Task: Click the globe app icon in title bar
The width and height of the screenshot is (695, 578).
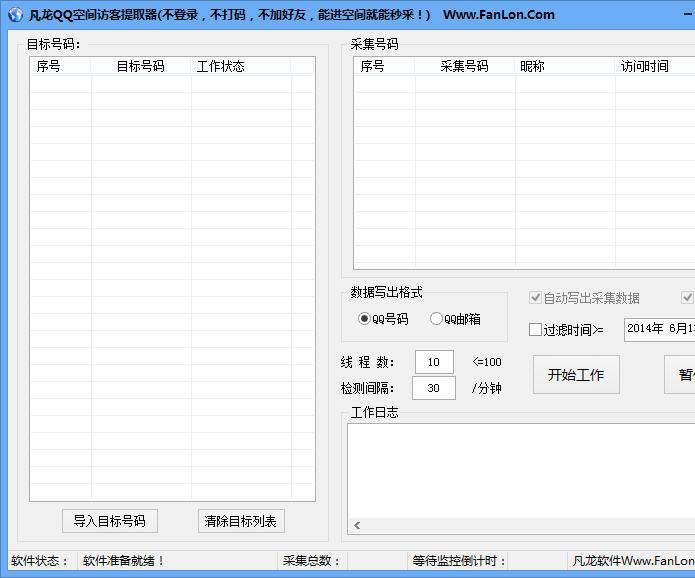Action: 15,15
